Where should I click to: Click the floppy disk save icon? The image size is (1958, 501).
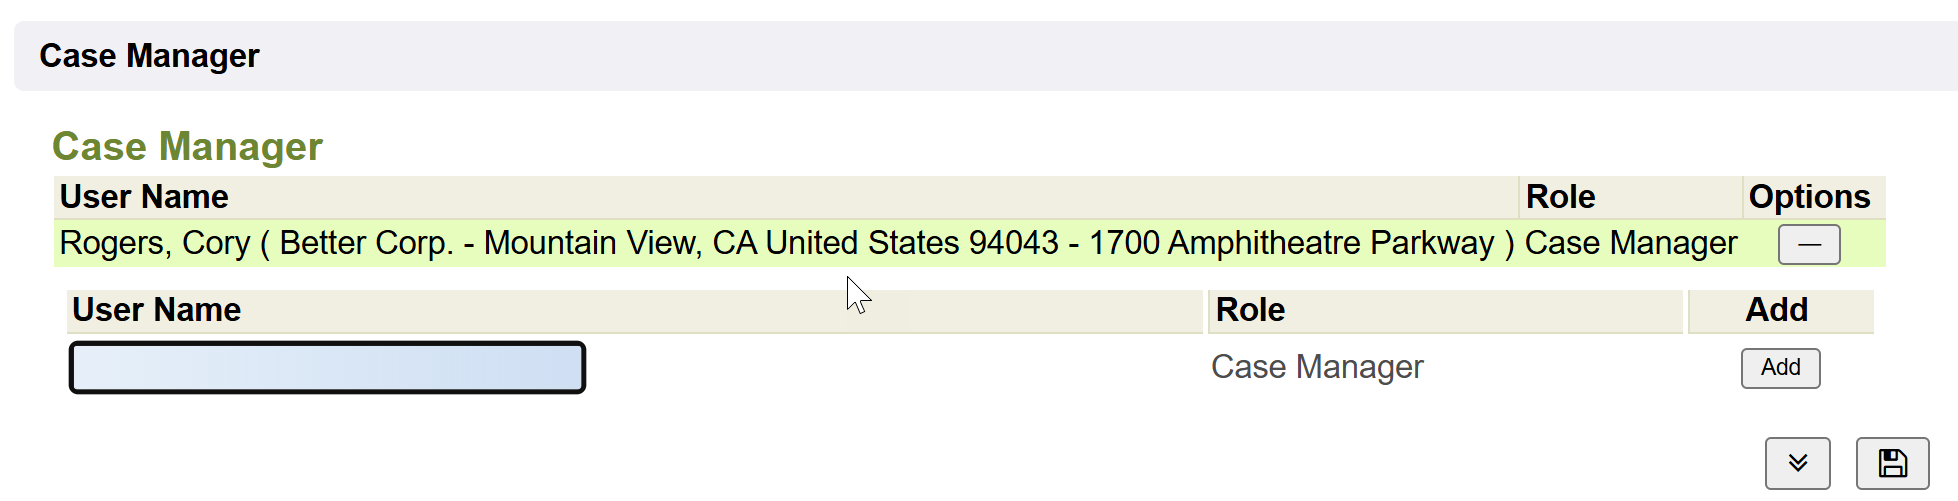[x=1892, y=463]
